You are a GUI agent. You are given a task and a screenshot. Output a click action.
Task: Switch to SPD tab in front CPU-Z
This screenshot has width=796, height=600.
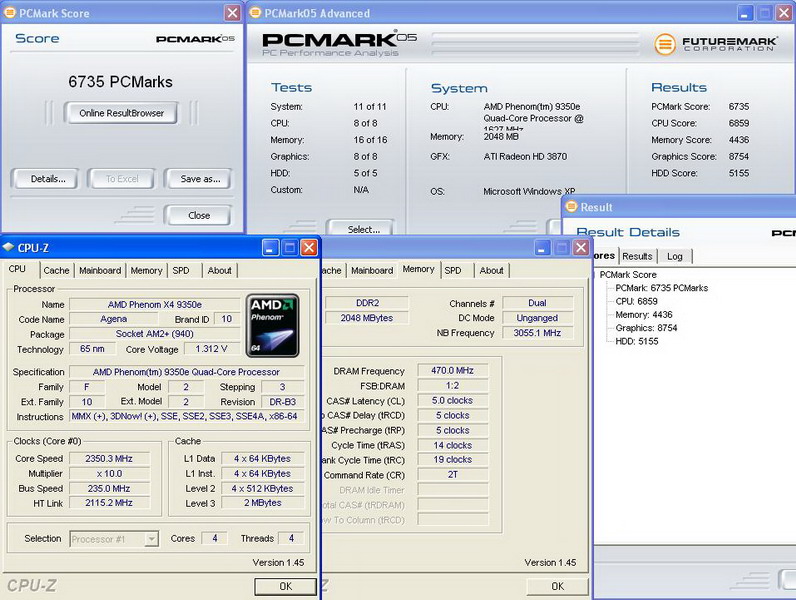tap(181, 271)
